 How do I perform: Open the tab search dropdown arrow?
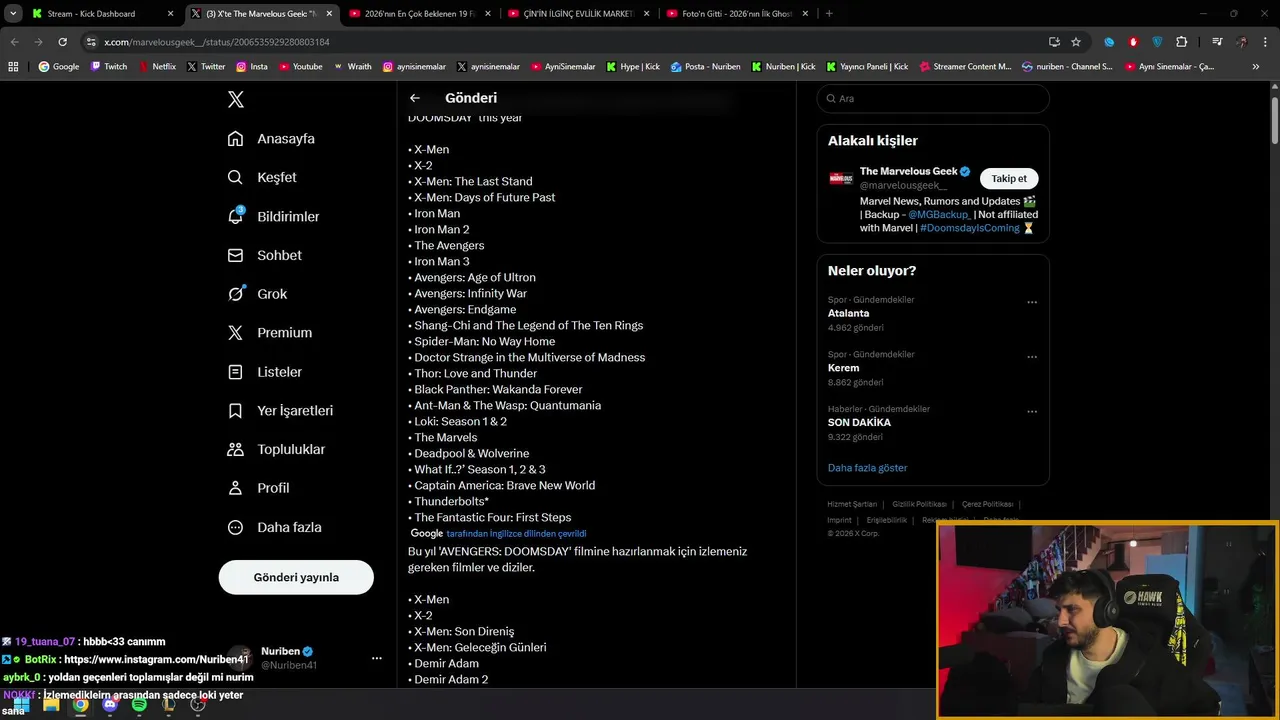pos(13,14)
